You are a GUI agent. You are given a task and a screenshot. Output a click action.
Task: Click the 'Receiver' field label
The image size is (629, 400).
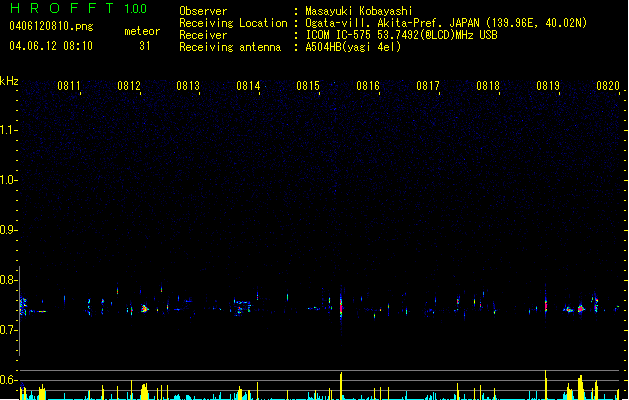(x=203, y=35)
